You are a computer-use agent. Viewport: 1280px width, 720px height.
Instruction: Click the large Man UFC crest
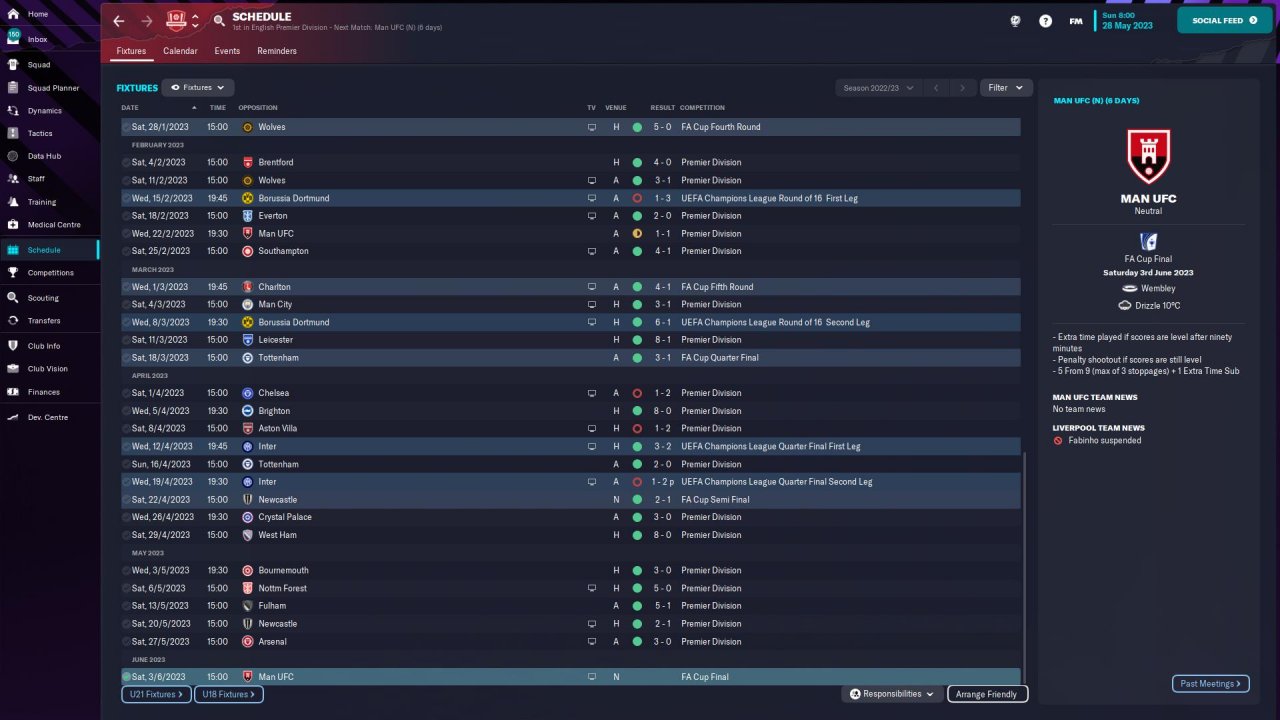pyautogui.click(x=1148, y=156)
